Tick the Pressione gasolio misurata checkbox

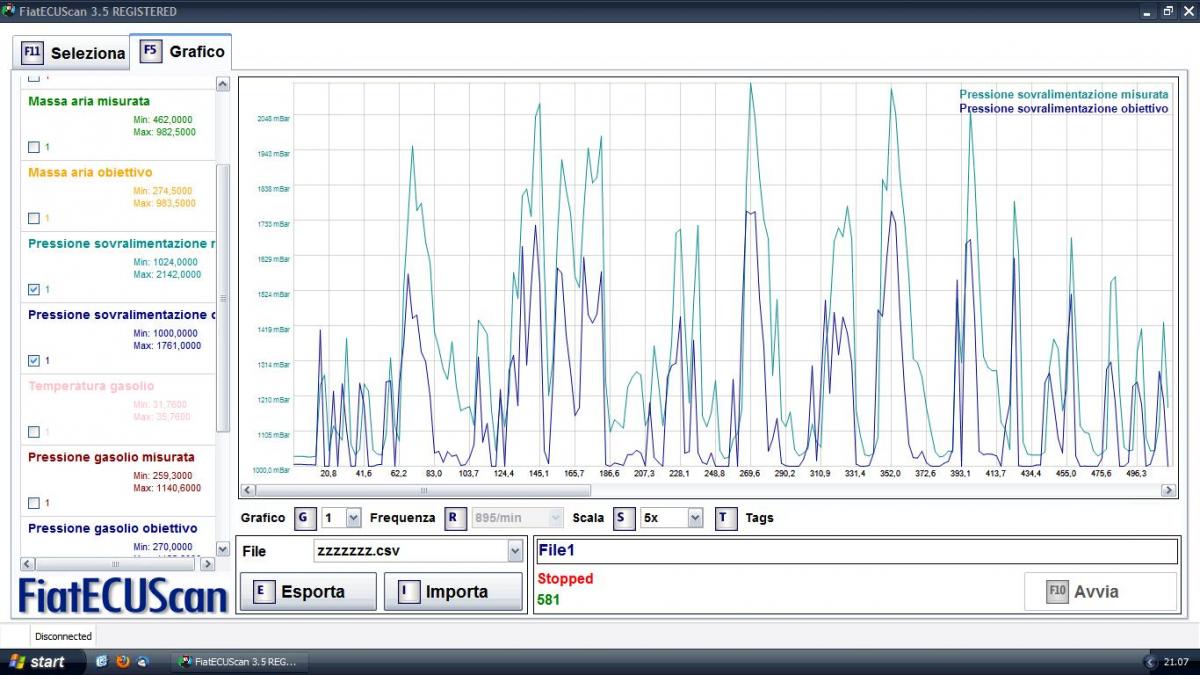click(x=34, y=503)
